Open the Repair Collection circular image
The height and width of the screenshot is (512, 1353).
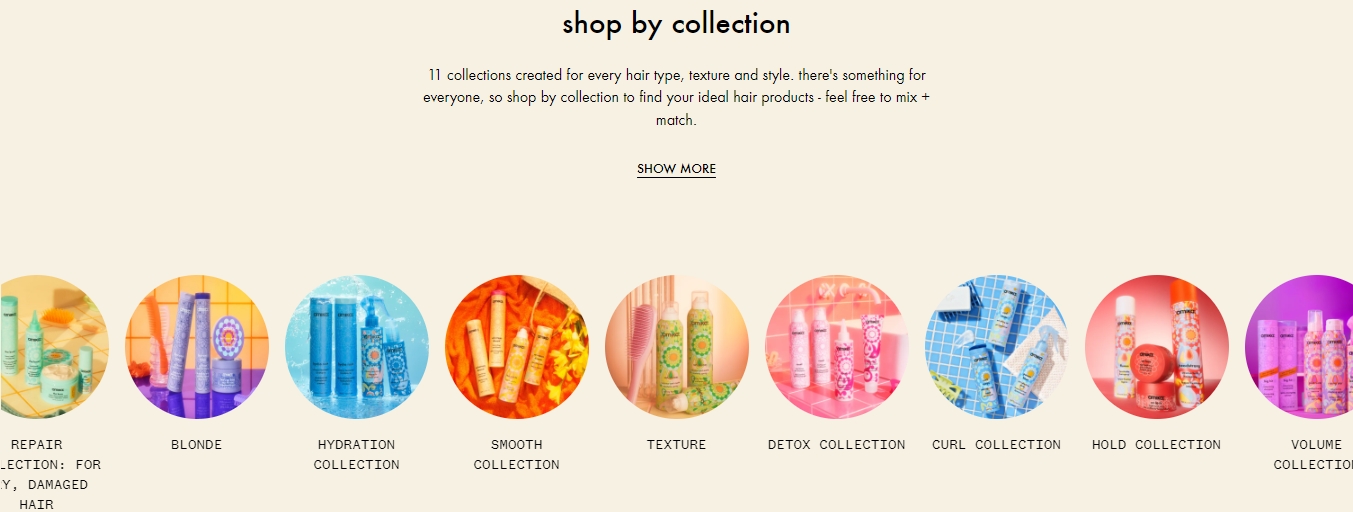[54, 347]
